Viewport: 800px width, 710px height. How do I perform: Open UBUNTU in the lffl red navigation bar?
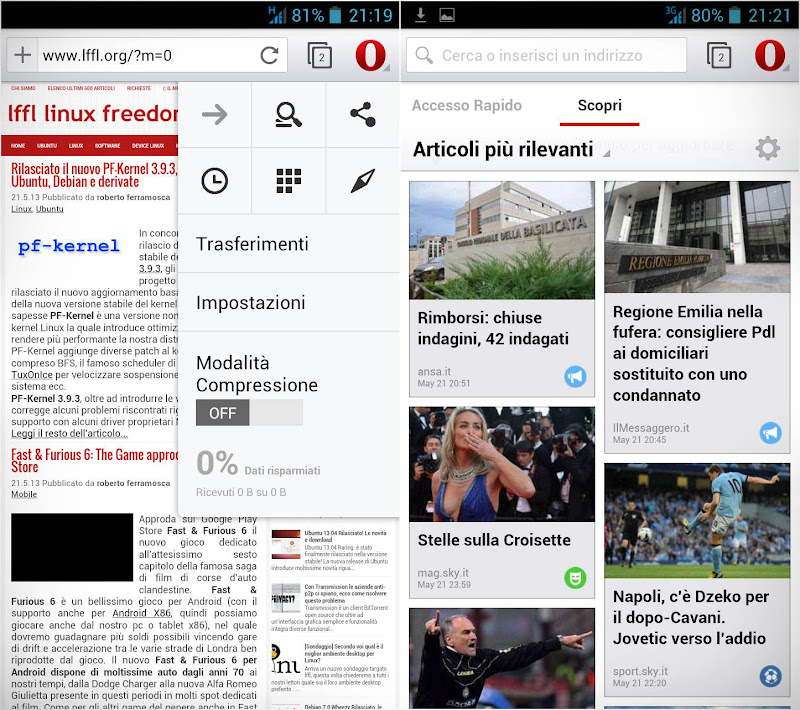tap(47, 146)
